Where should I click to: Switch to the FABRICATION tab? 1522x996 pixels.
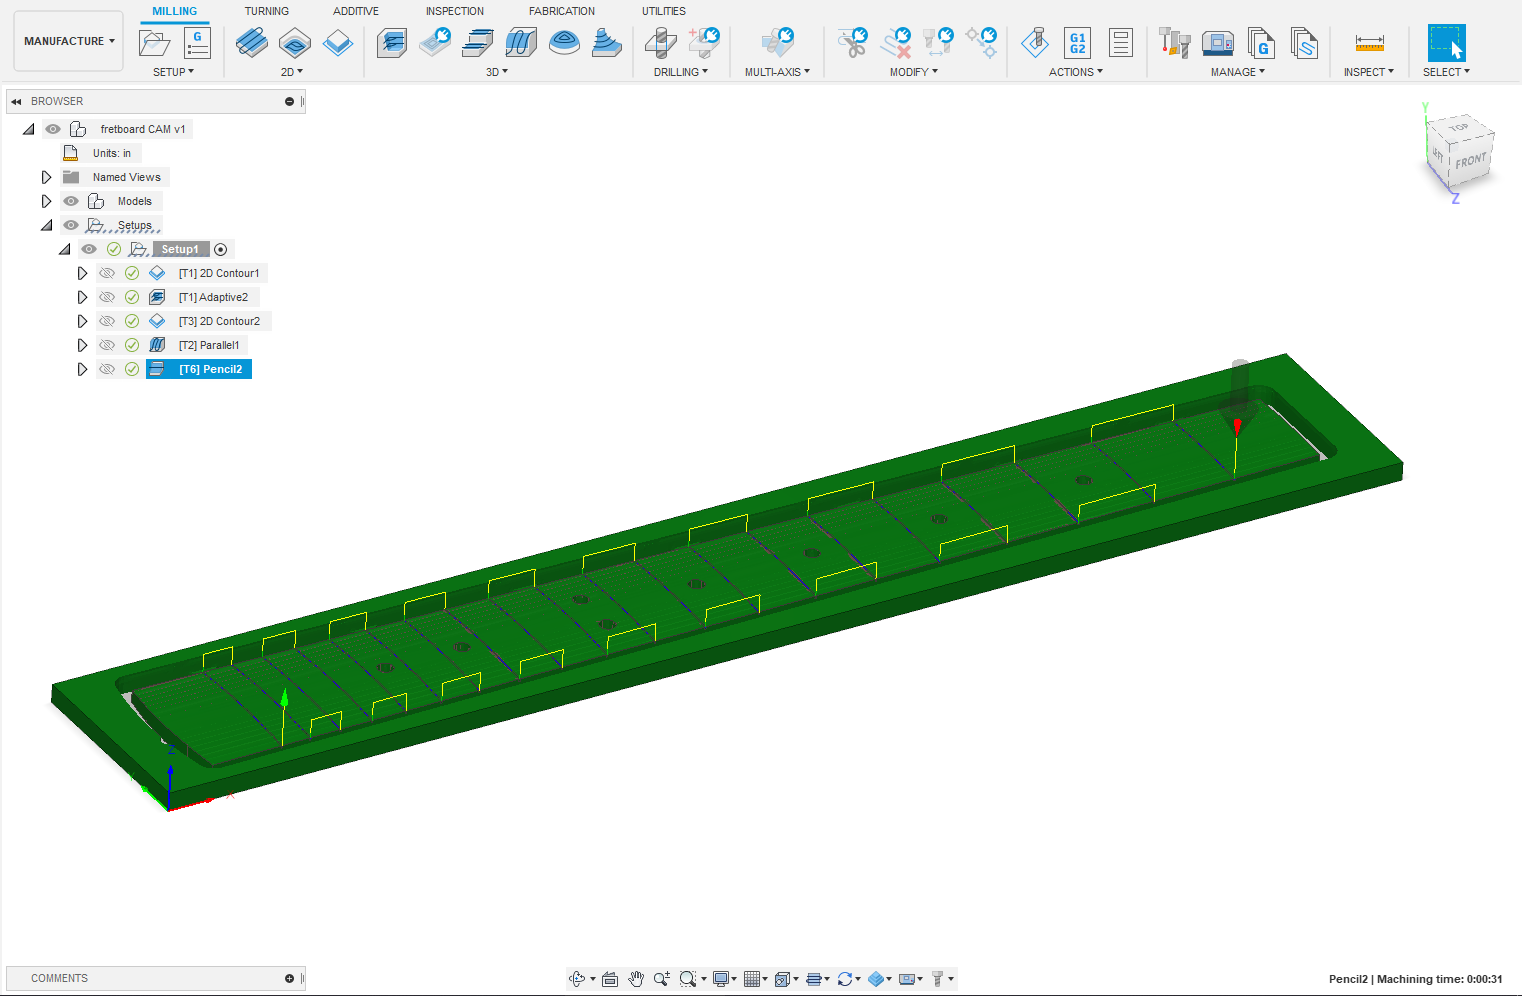click(x=562, y=11)
